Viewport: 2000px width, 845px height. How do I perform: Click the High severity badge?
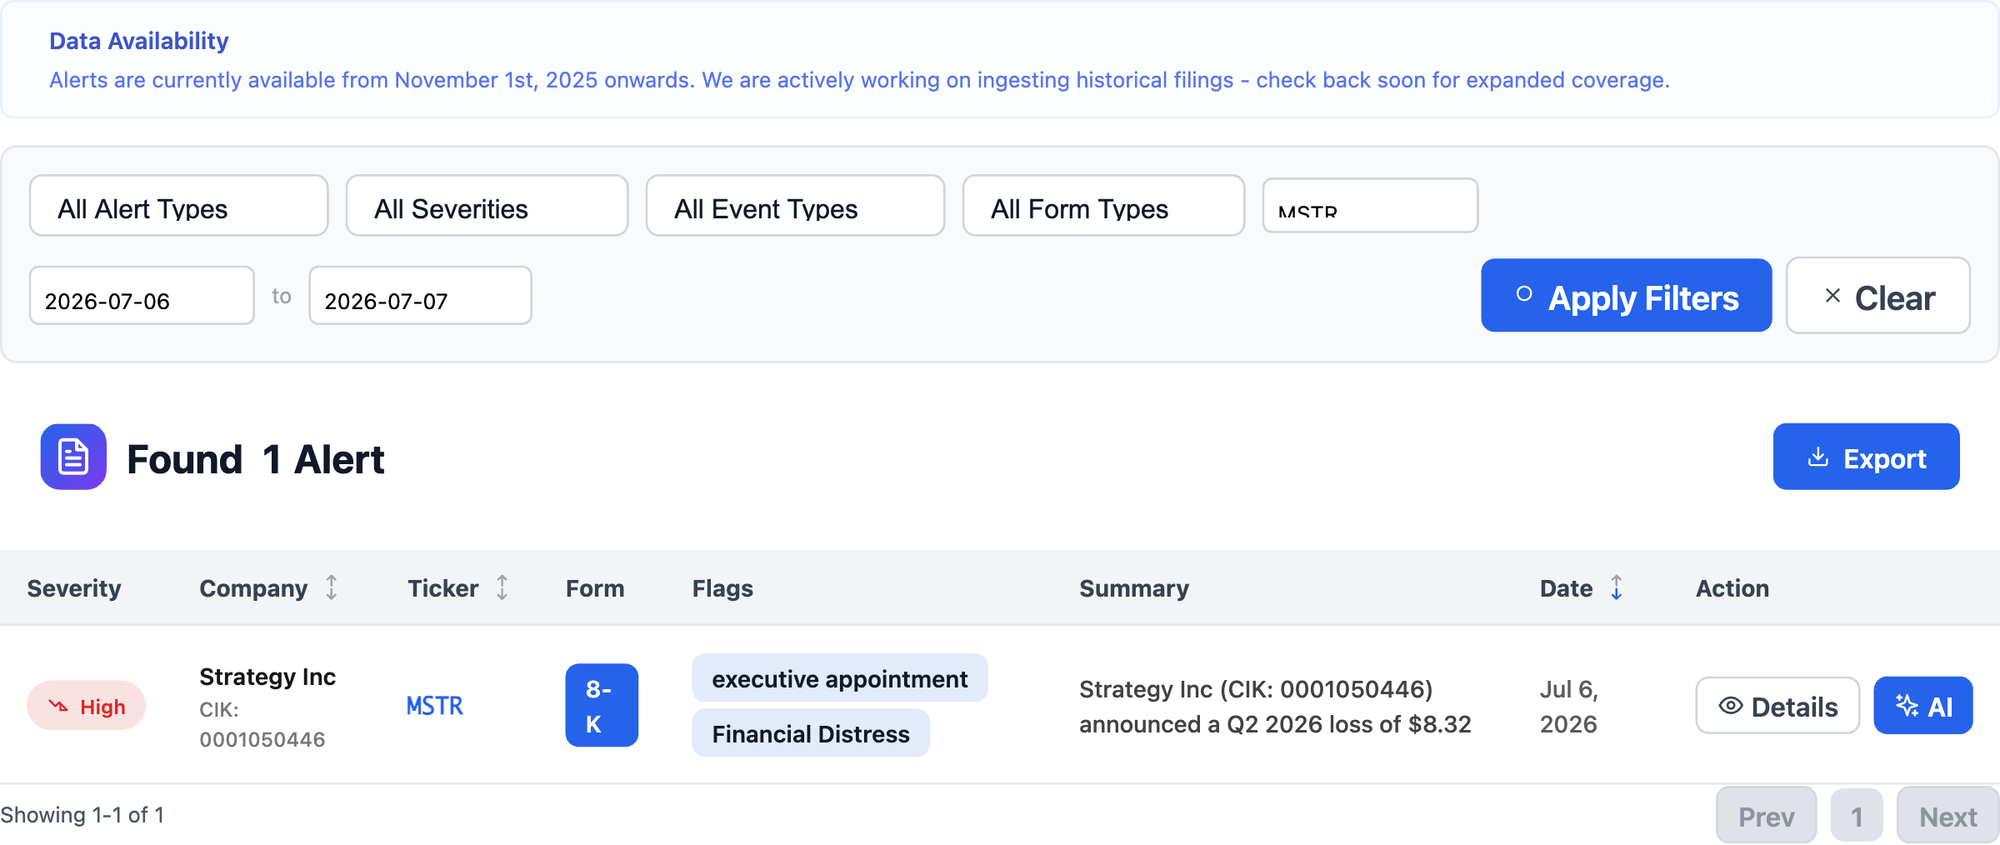(86, 706)
